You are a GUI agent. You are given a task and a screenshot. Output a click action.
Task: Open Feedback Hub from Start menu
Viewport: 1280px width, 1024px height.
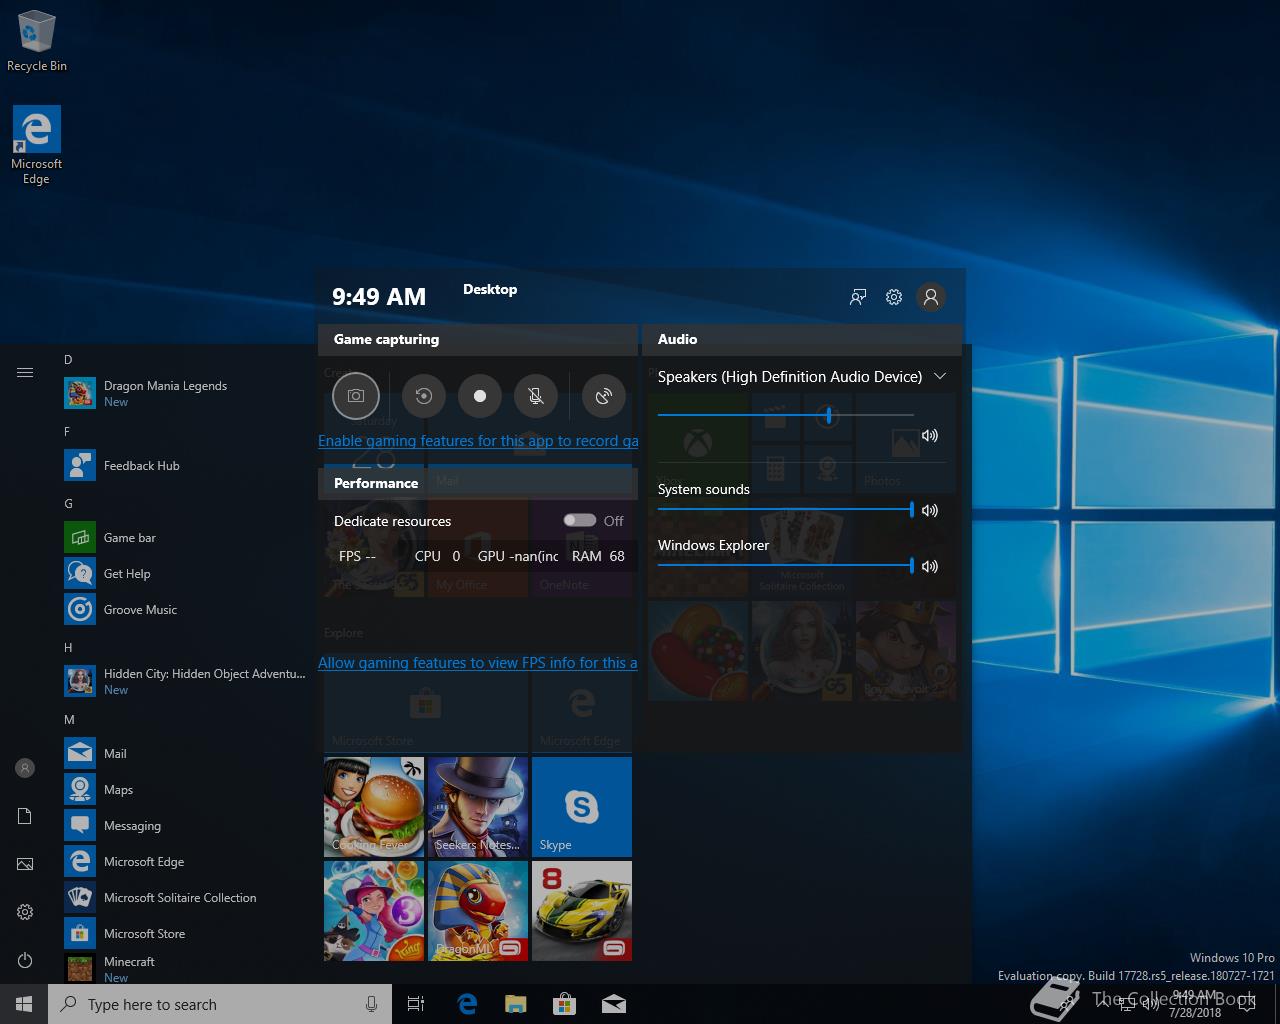click(185, 465)
